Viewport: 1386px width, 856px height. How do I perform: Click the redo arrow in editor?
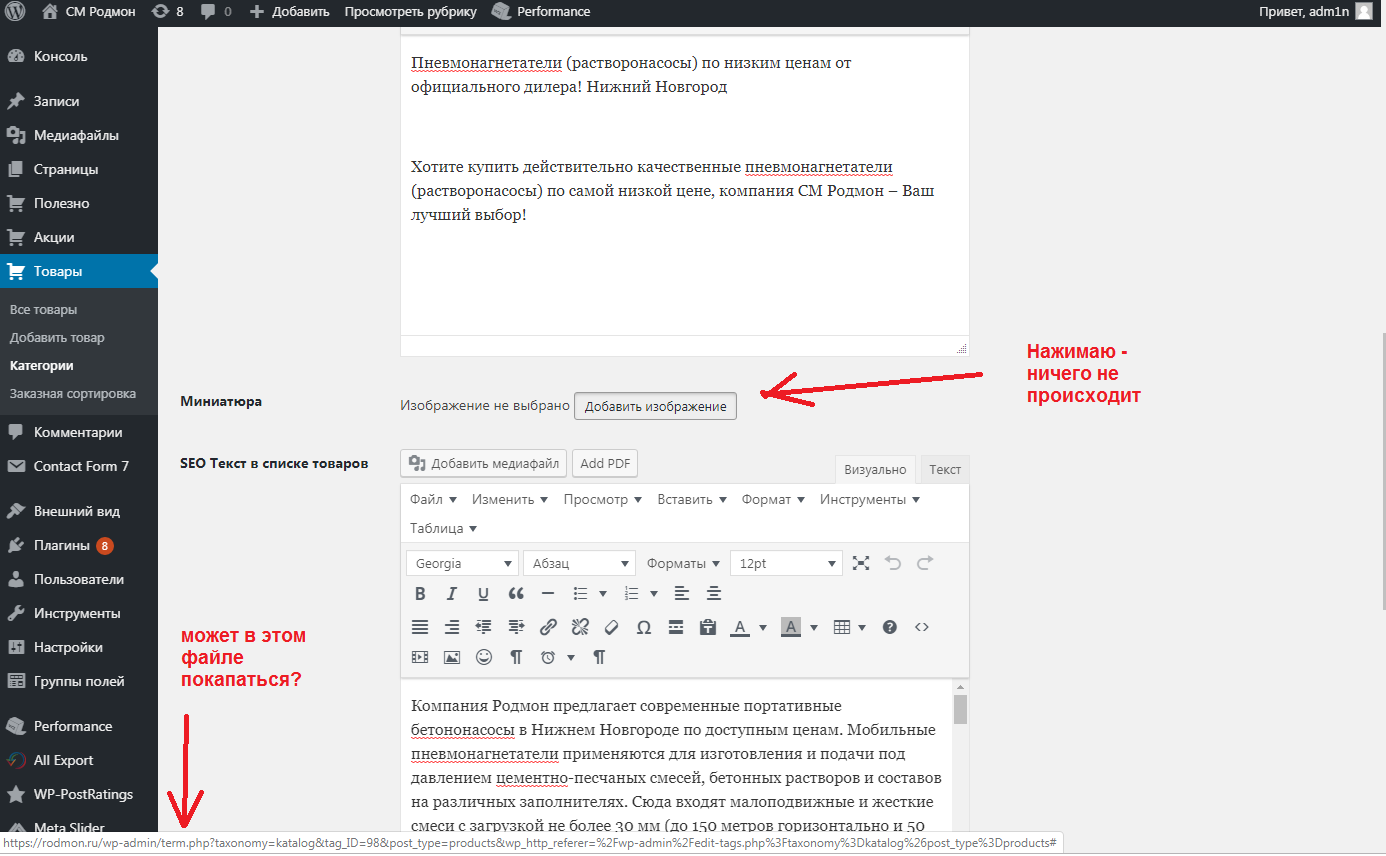(x=925, y=563)
